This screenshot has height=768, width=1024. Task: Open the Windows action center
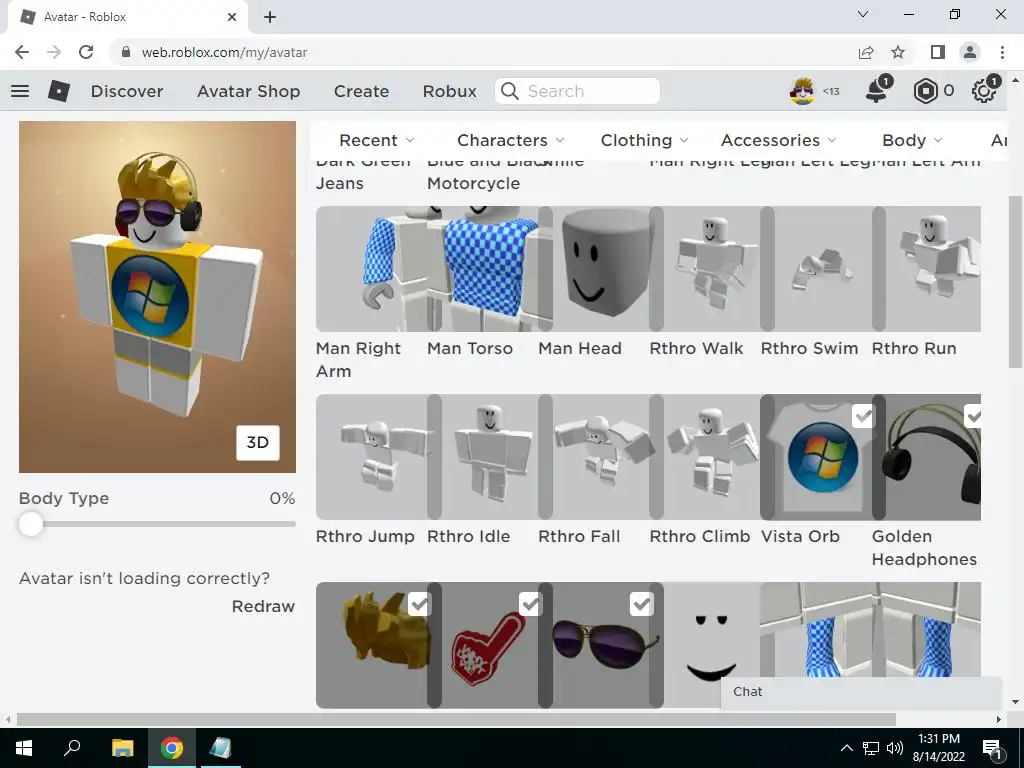click(x=992, y=748)
